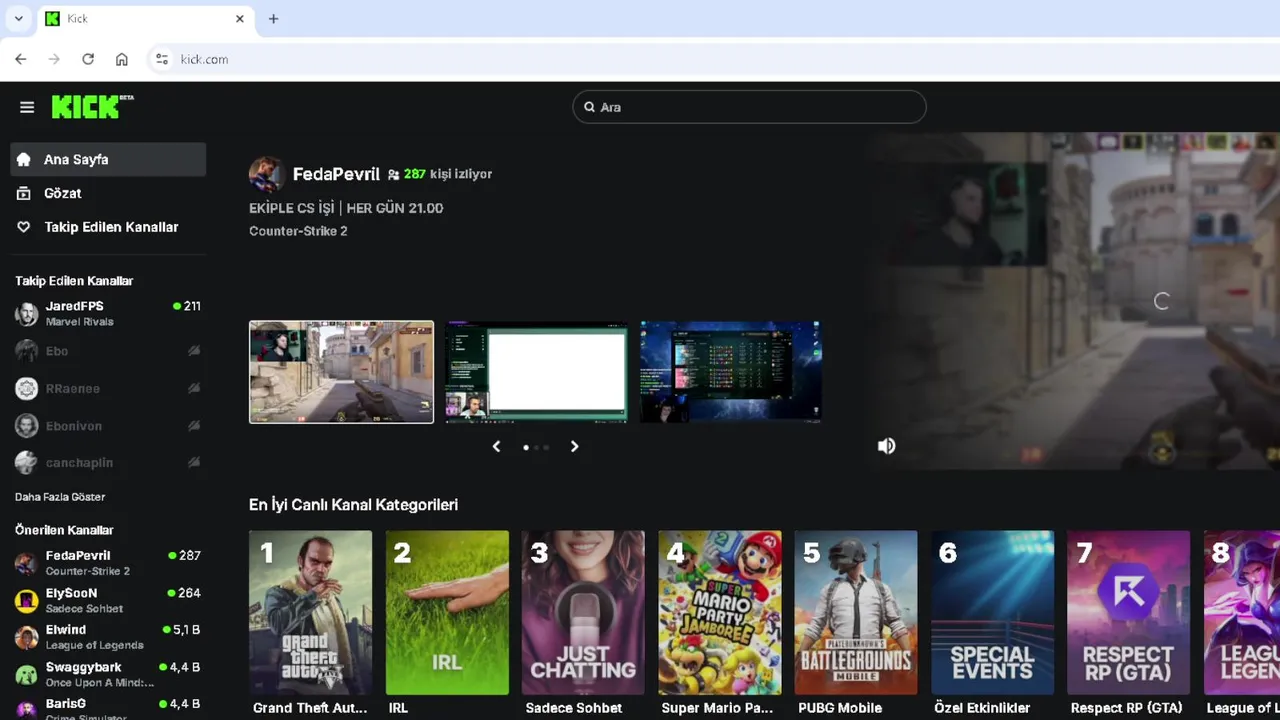The height and width of the screenshot is (720, 1280).
Task: Go to next carousel slide
Action: click(574, 446)
